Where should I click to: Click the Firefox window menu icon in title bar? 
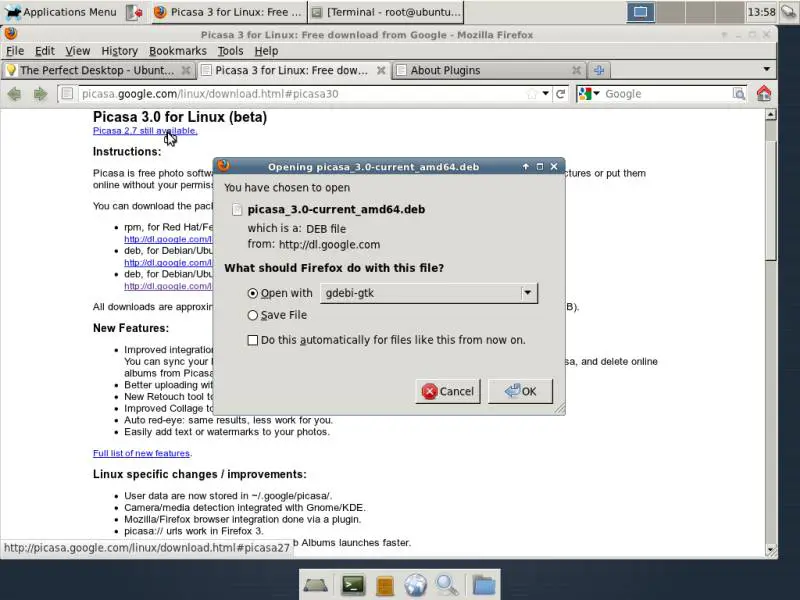pos(11,34)
